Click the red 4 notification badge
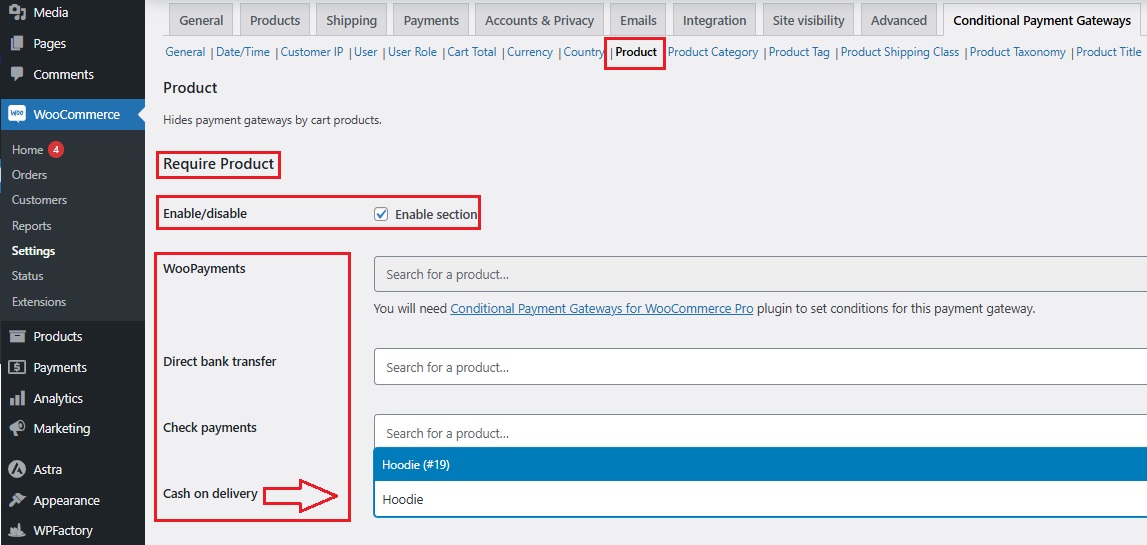1147x545 pixels. (56, 149)
